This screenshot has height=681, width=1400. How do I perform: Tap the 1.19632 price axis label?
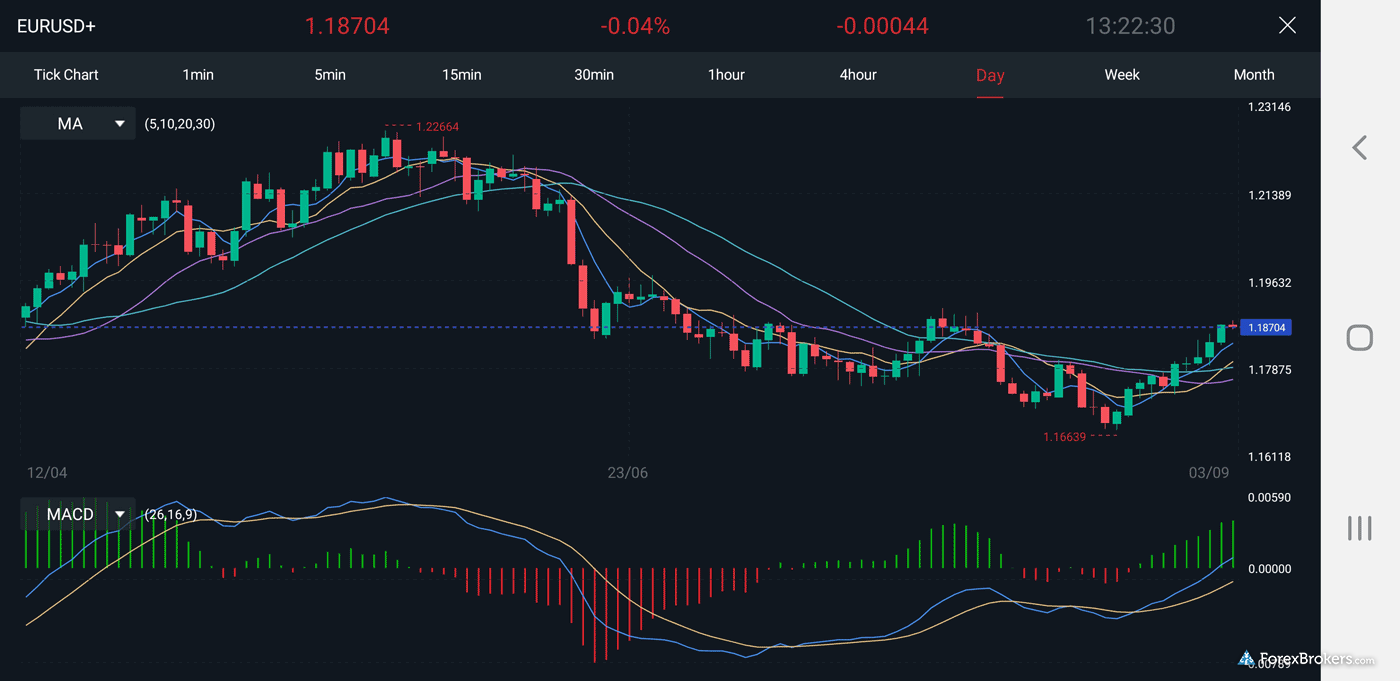(x=1270, y=283)
